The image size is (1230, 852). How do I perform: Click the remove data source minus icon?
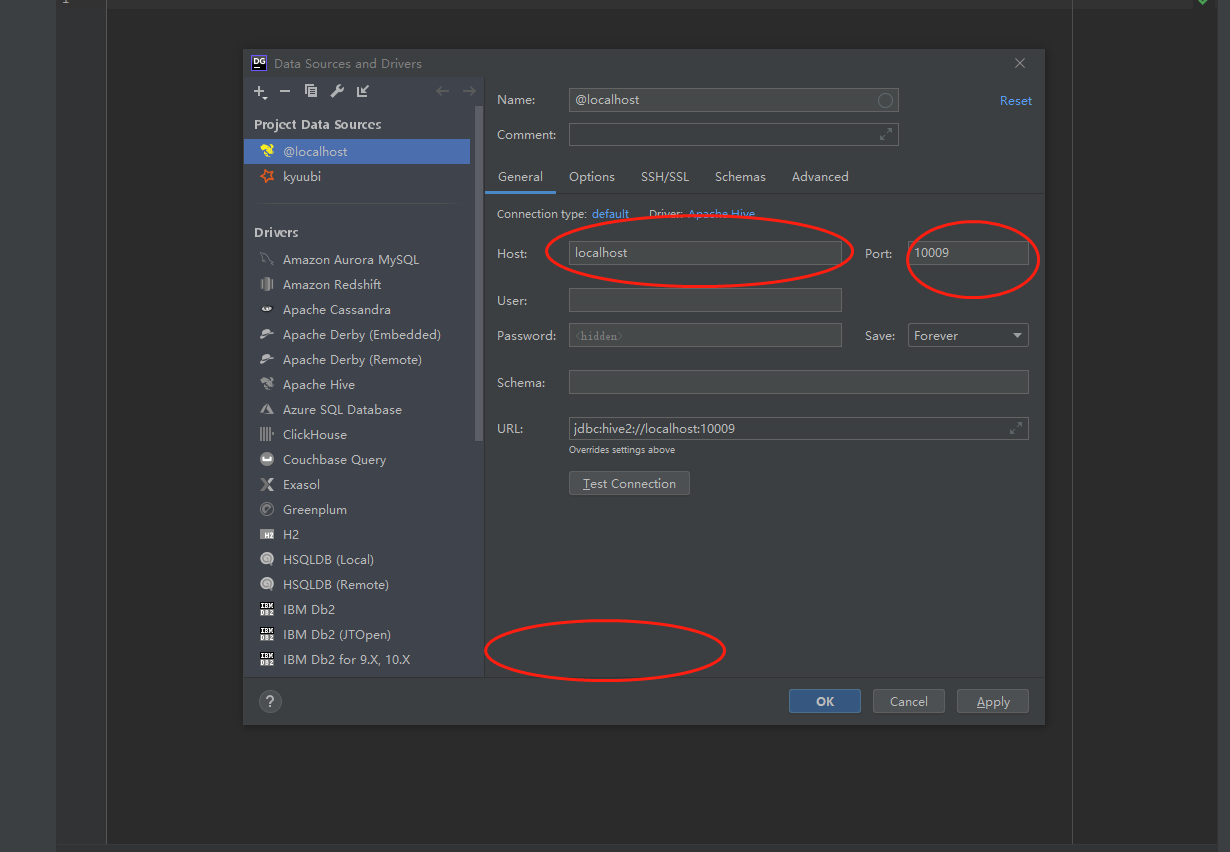coord(285,92)
